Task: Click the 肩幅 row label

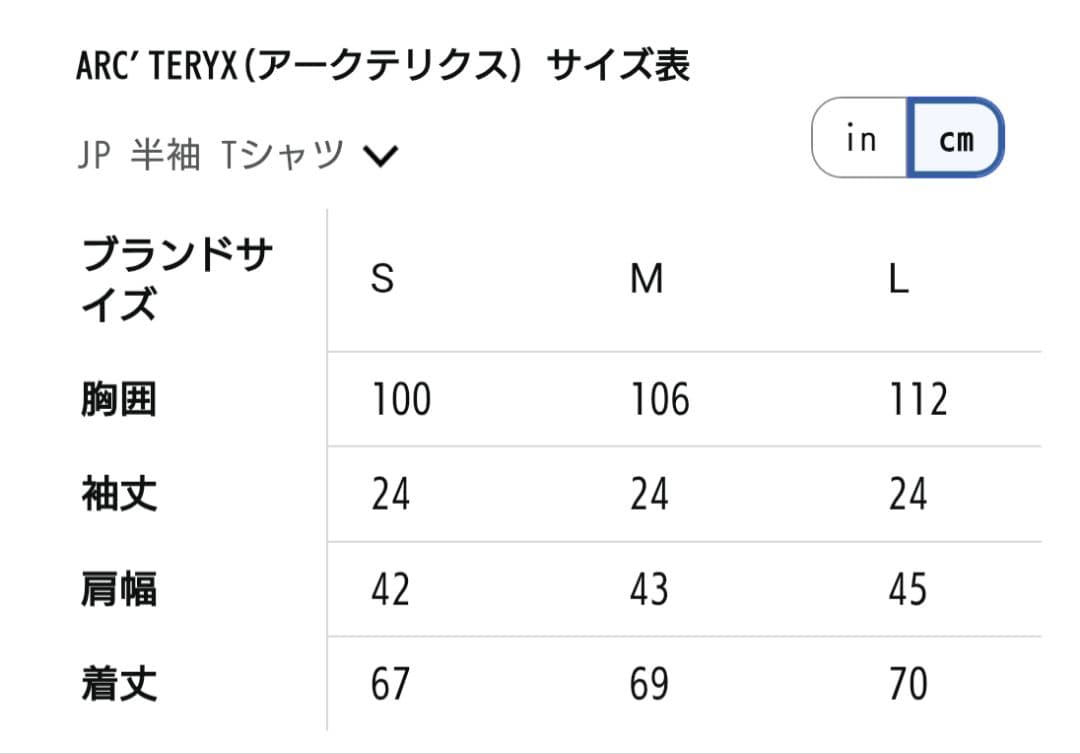Action: click(117, 588)
